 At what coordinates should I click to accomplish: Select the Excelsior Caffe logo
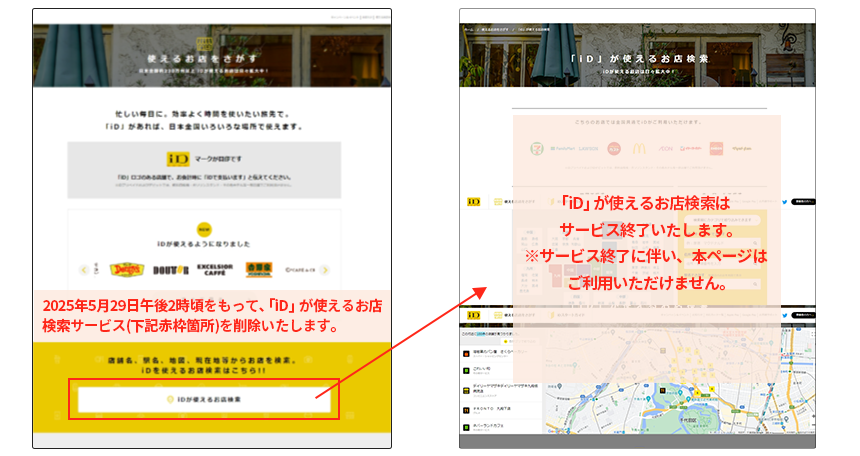pyautogui.click(x=214, y=269)
